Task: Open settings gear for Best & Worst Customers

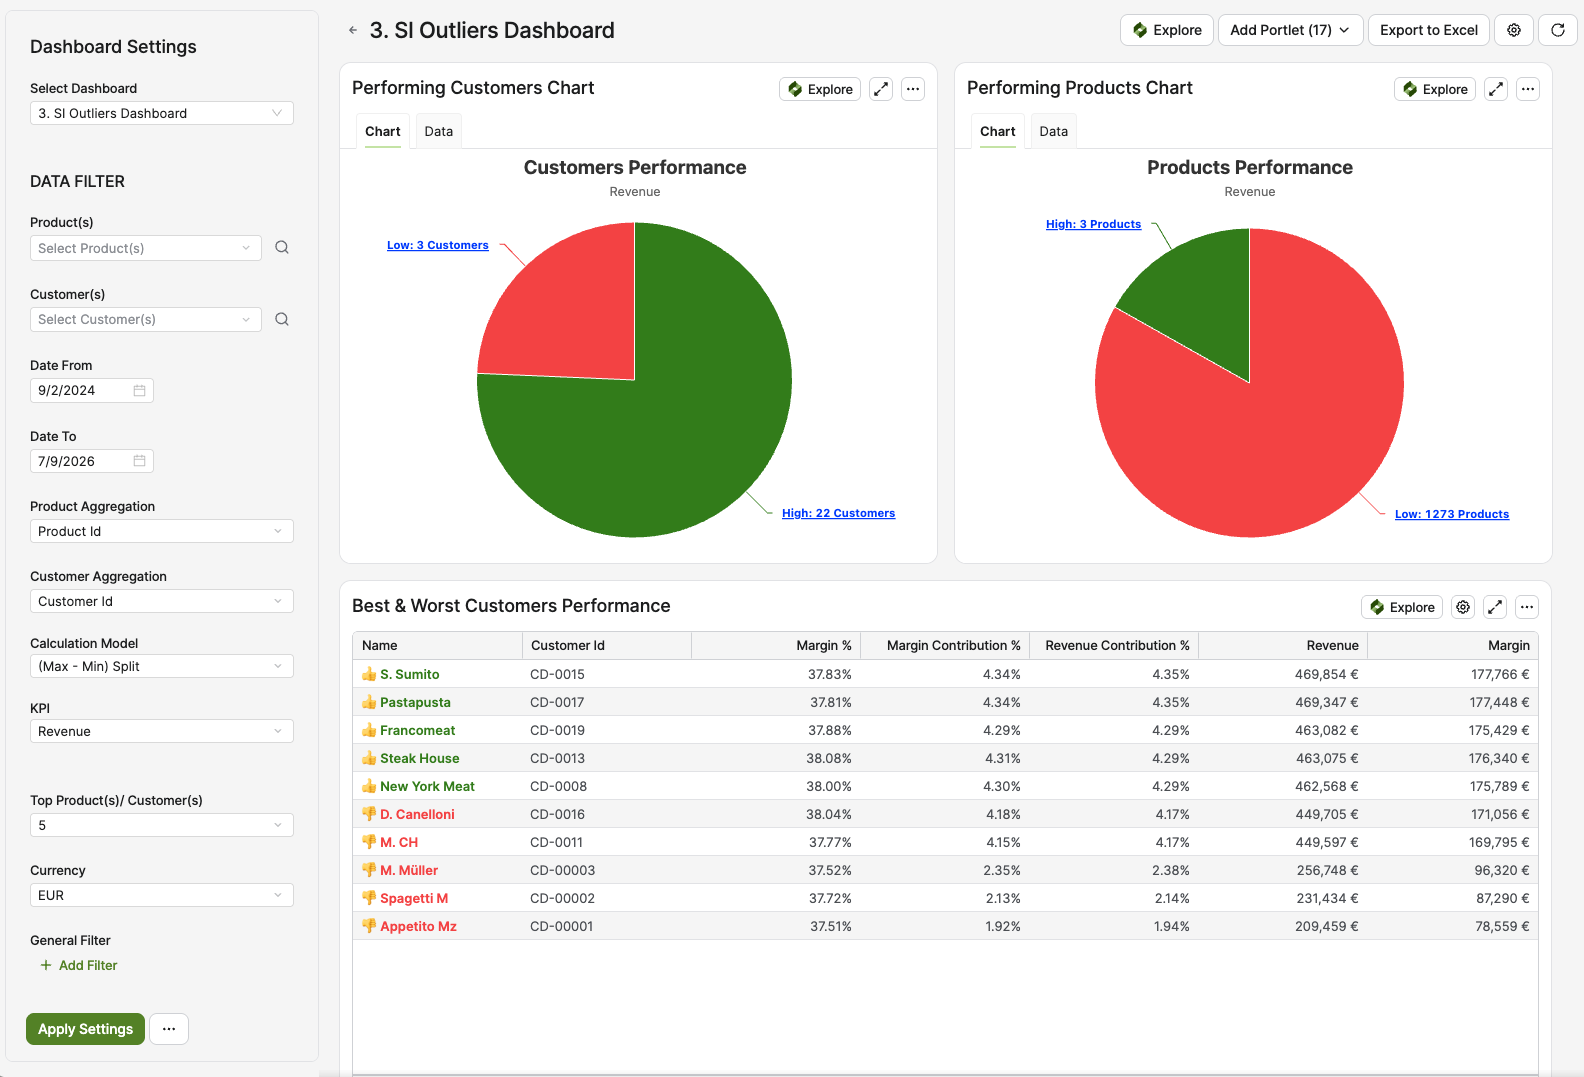Action: tap(1463, 607)
